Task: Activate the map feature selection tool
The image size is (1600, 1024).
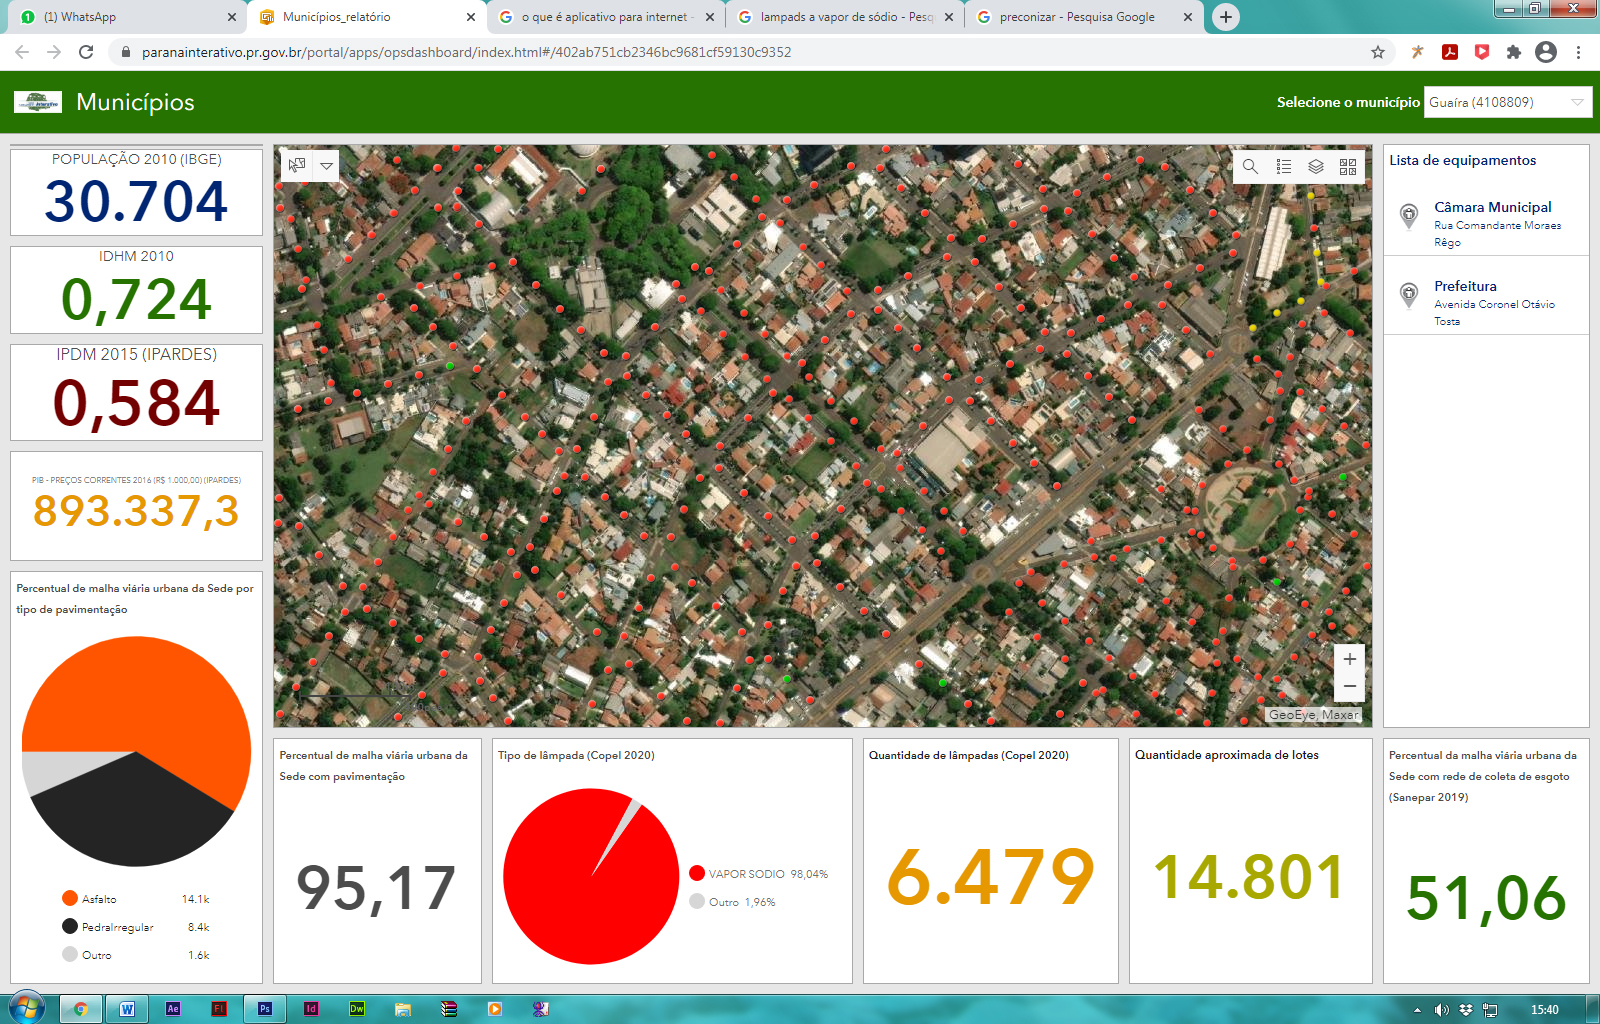Action: [x=297, y=165]
